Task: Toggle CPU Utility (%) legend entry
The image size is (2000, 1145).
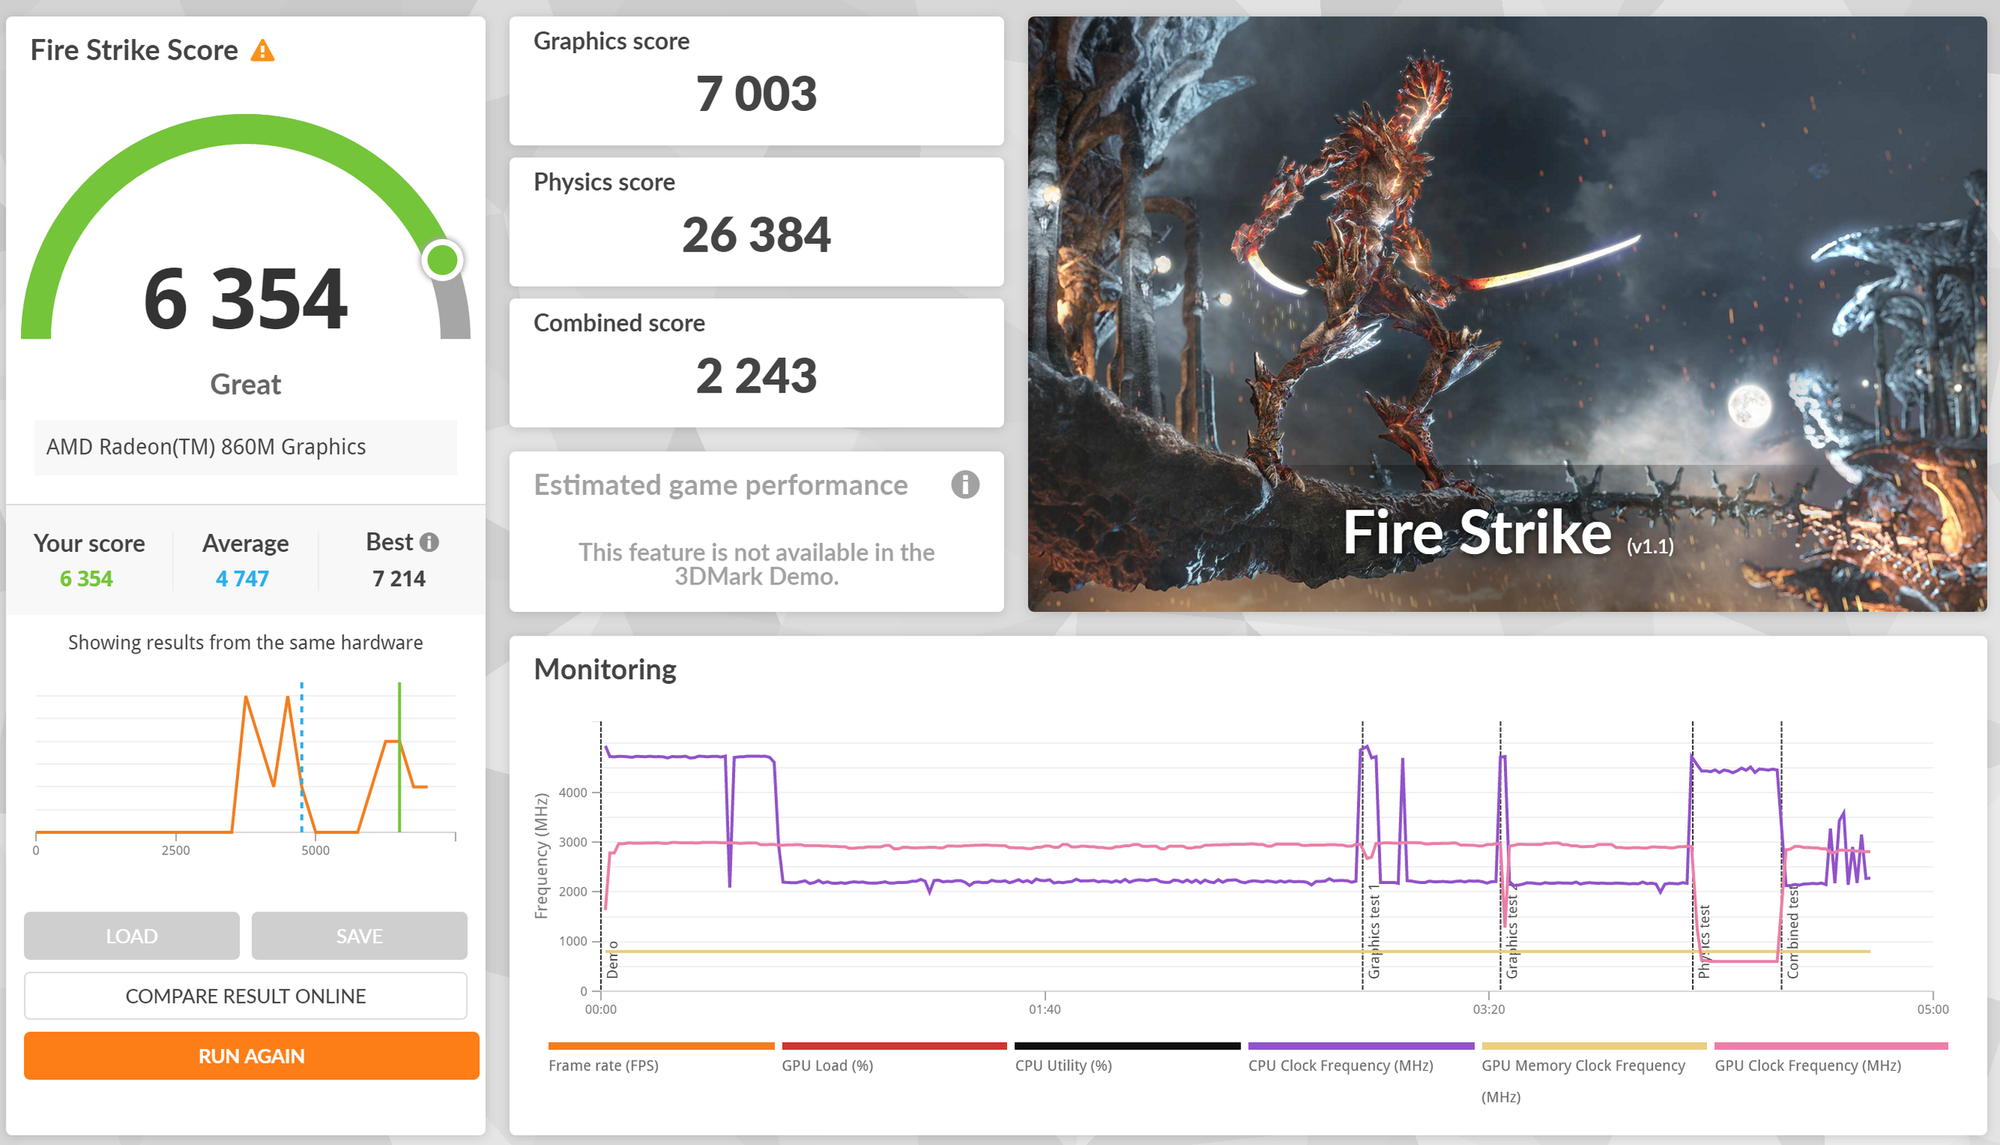Action: point(1063,1065)
